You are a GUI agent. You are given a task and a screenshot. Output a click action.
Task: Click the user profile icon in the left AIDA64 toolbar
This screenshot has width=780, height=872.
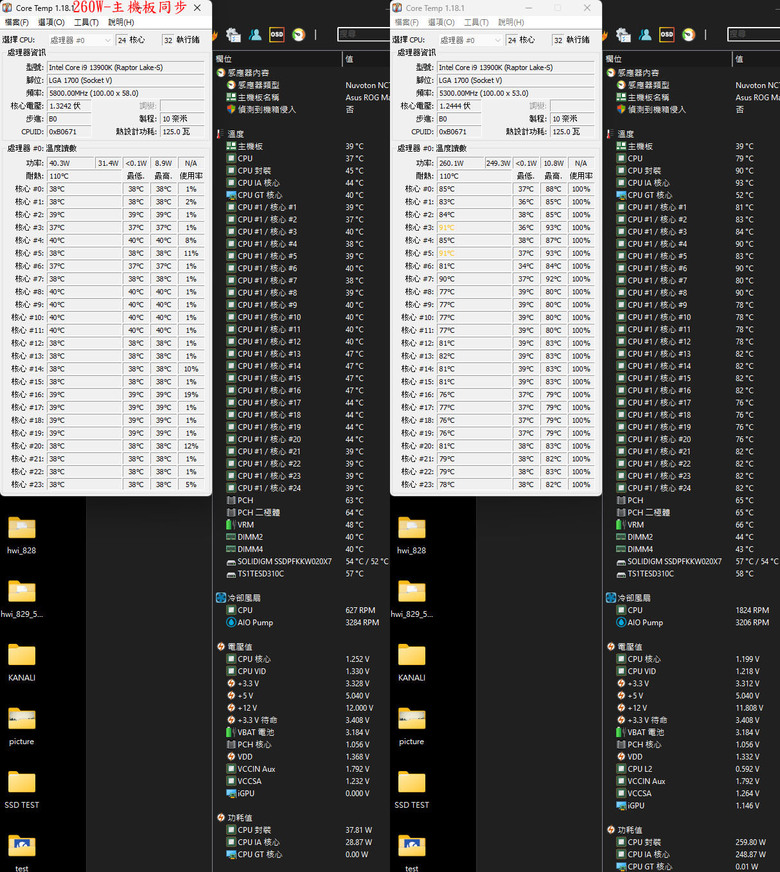(255, 34)
